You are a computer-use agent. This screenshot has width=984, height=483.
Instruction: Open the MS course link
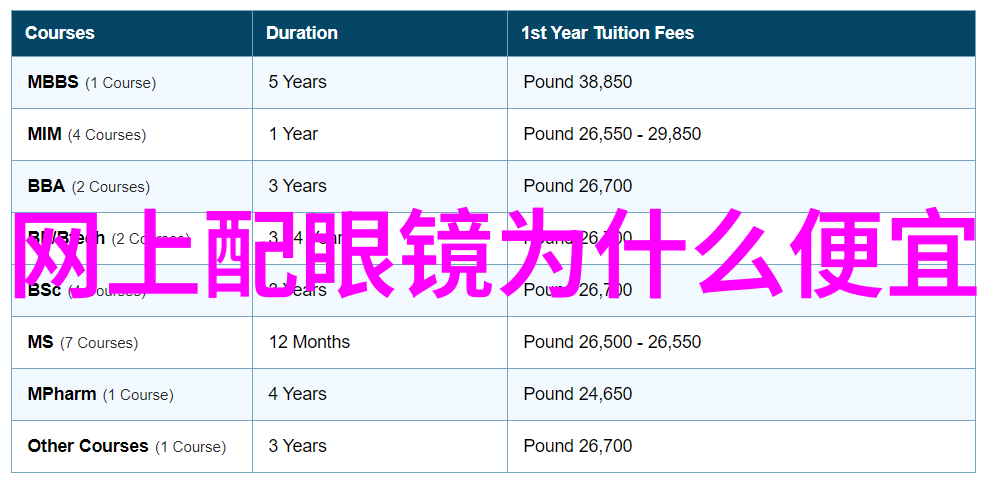pyautogui.click(x=41, y=342)
